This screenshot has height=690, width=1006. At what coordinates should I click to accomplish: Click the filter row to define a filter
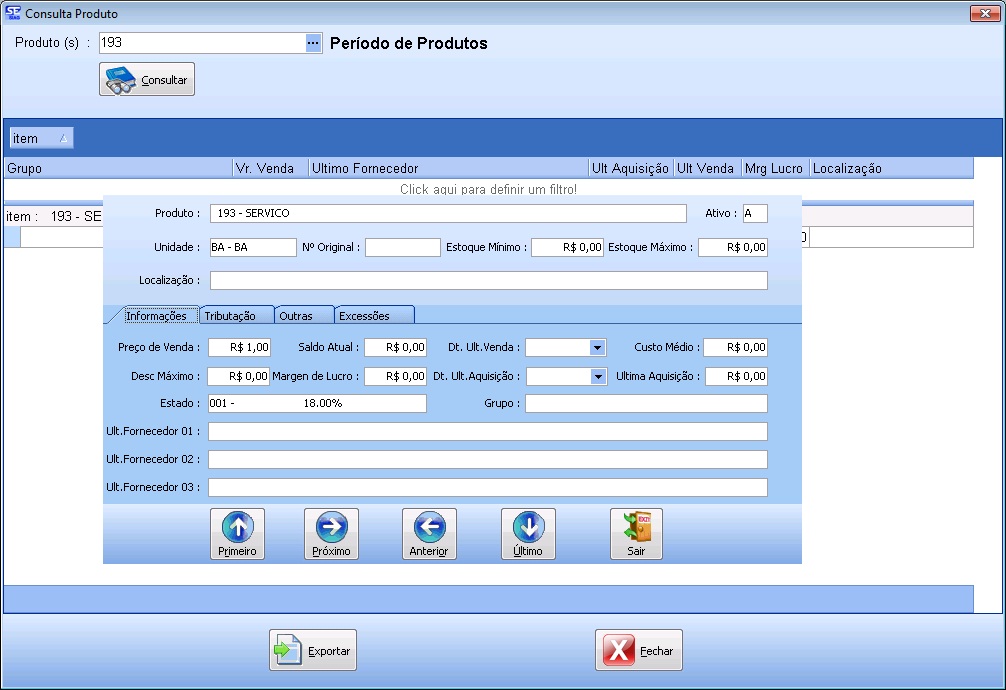pos(488,189)
